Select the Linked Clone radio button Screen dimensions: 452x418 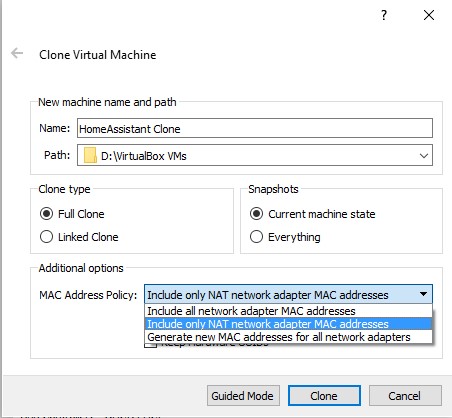click(46, 237)
